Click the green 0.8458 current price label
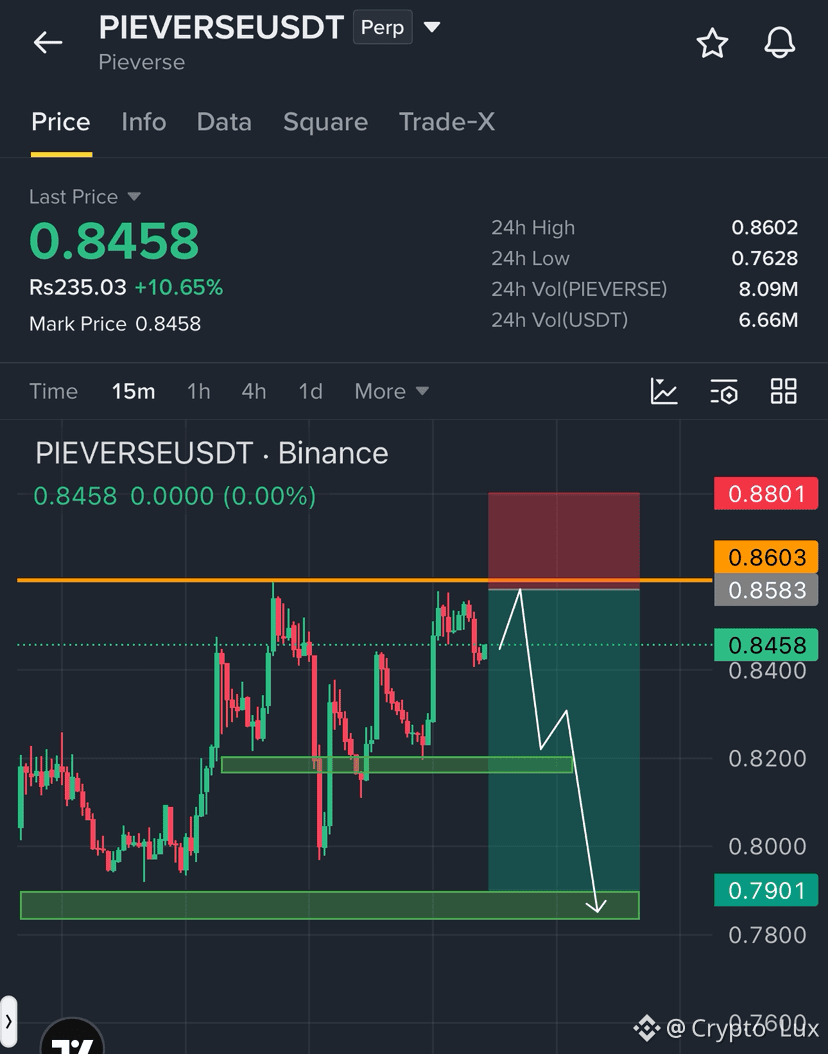 tap(766, 645)
